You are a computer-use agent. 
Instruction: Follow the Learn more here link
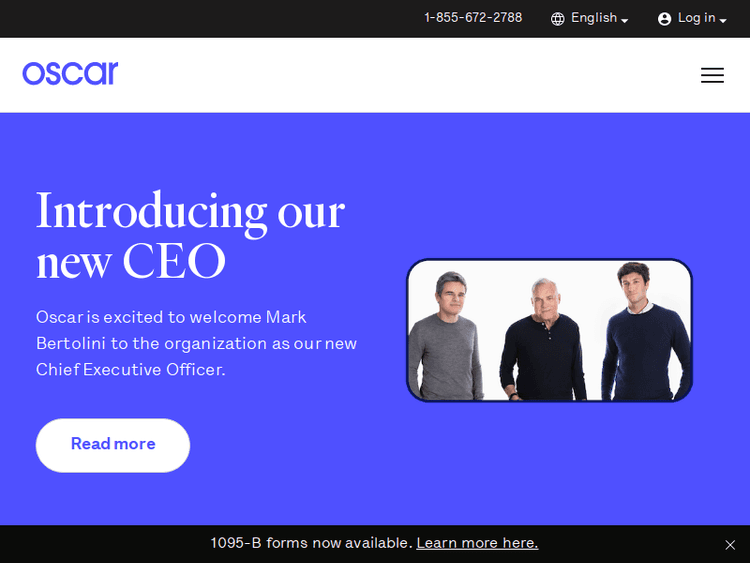tap(477, 543)
